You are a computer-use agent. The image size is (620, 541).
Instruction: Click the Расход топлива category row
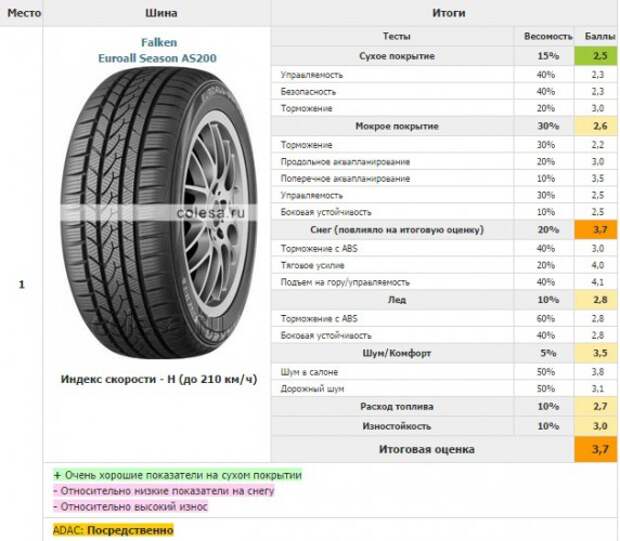pyautogui.click(x=397, y=406)
